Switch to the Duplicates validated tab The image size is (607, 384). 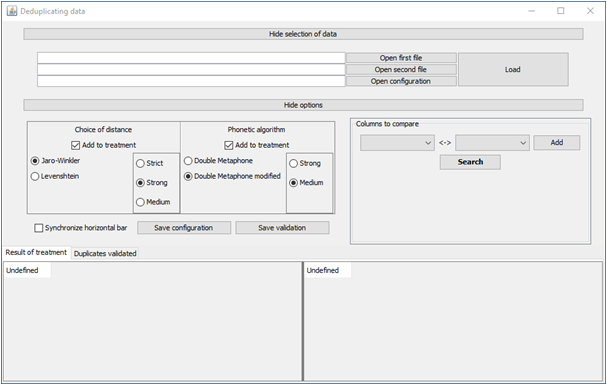(105, 254)
